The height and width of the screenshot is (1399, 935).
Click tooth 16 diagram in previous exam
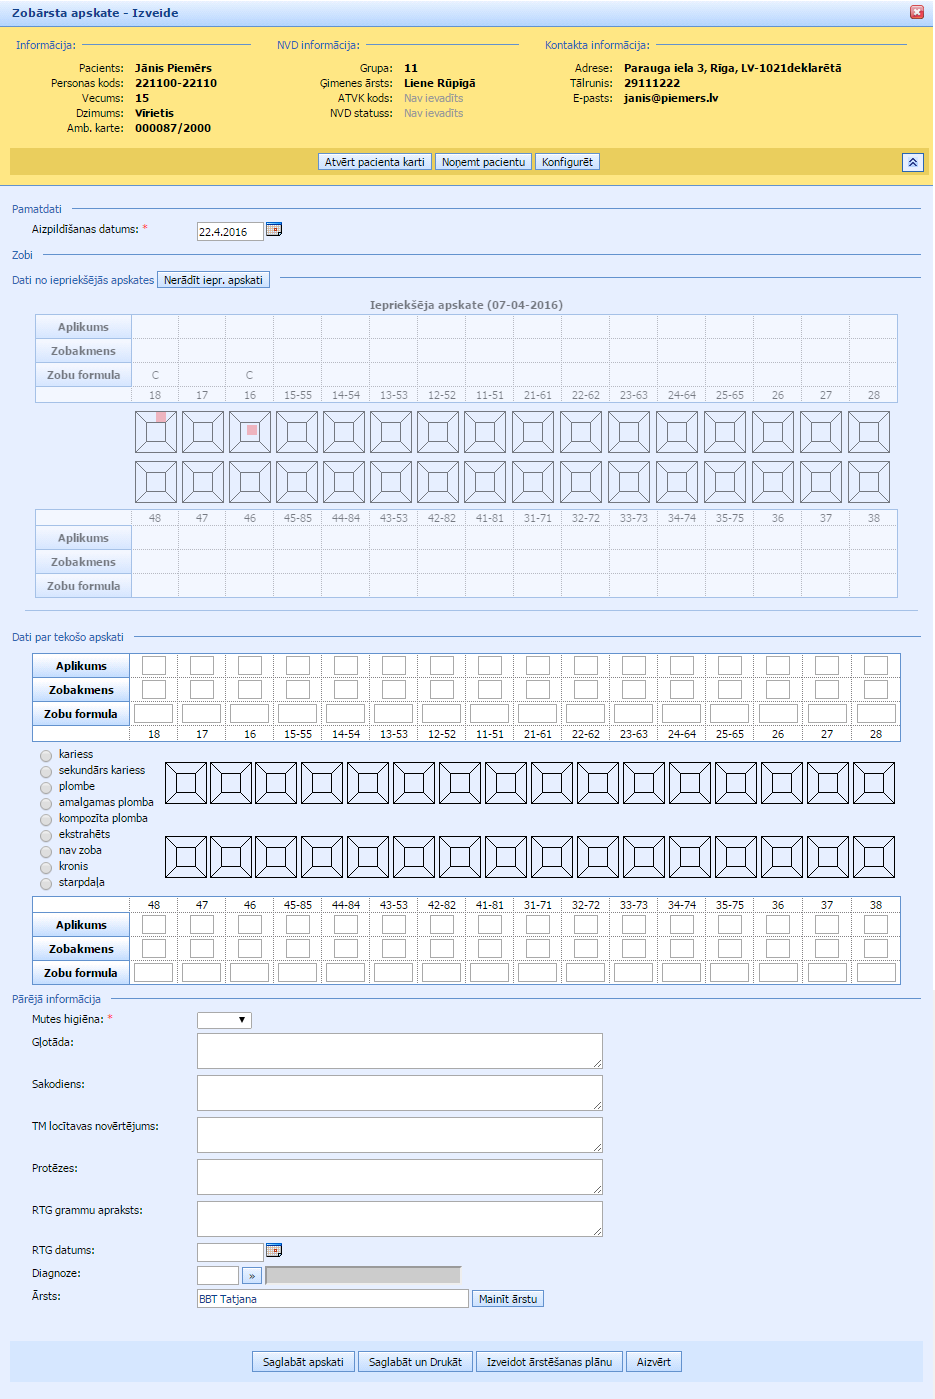pyautogui.click(x=251, y=432)
